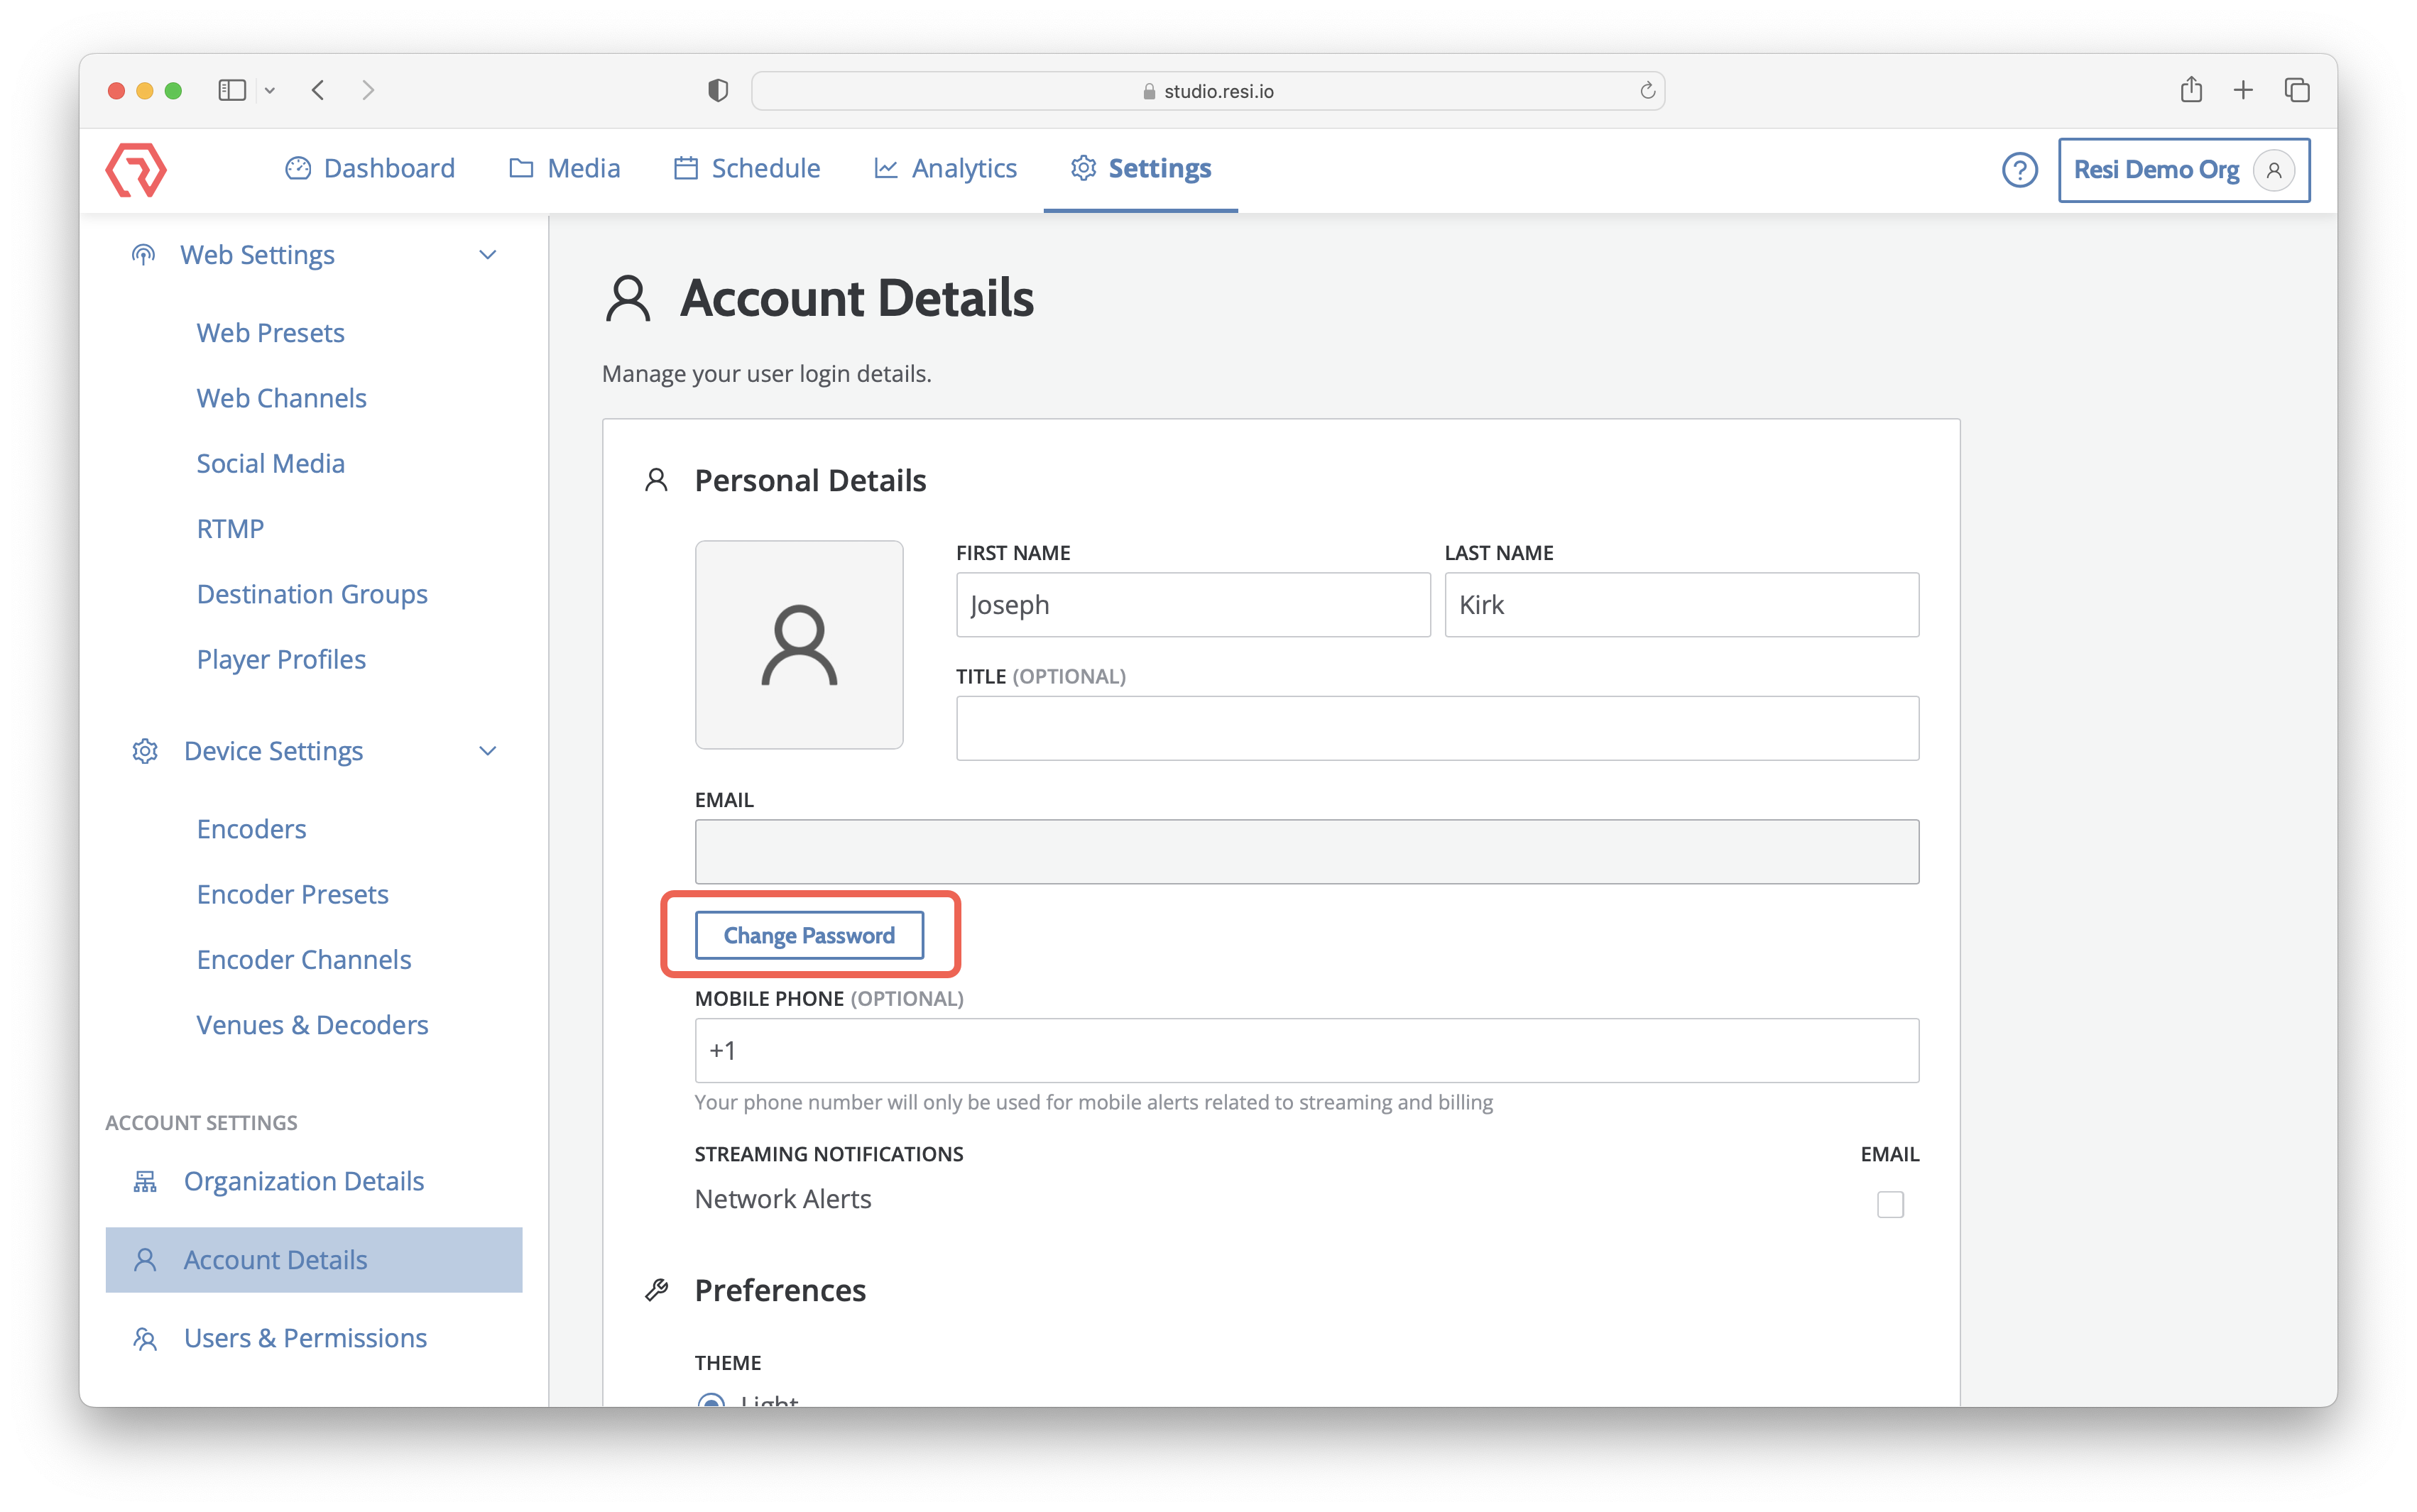Viewport: 2417px width, 1512px height.
Task: Click the Change Password button
Action: coord(809,935)
